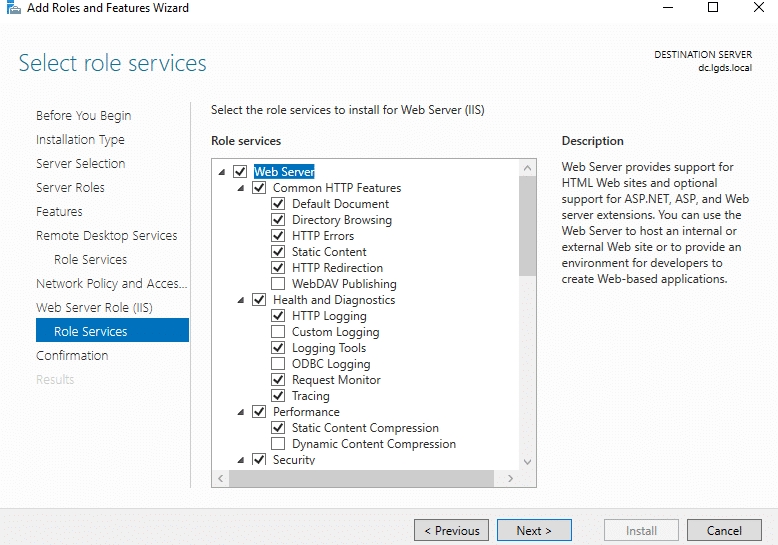Screen dimensions: 778x545
Task: Maximize the wizard window
Action: (x=713, y=8)
